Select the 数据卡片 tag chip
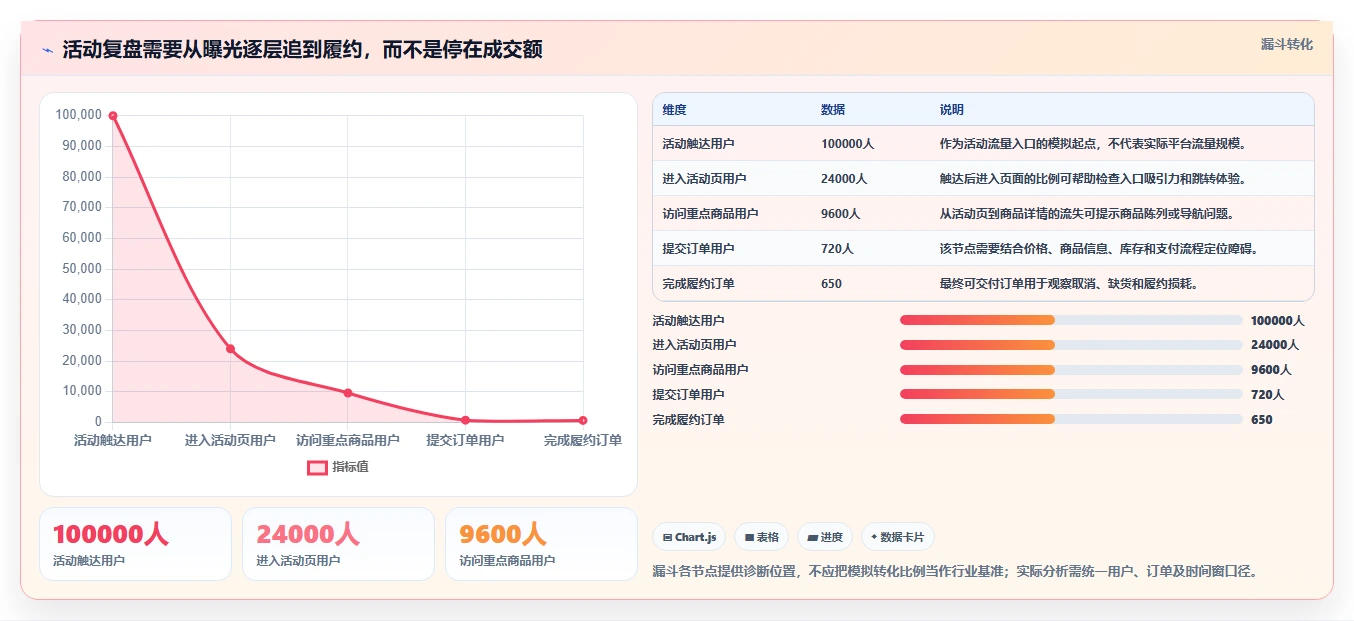Image resolution: width=1354 pixels, height=621 pixels. (x=898, y=537)
